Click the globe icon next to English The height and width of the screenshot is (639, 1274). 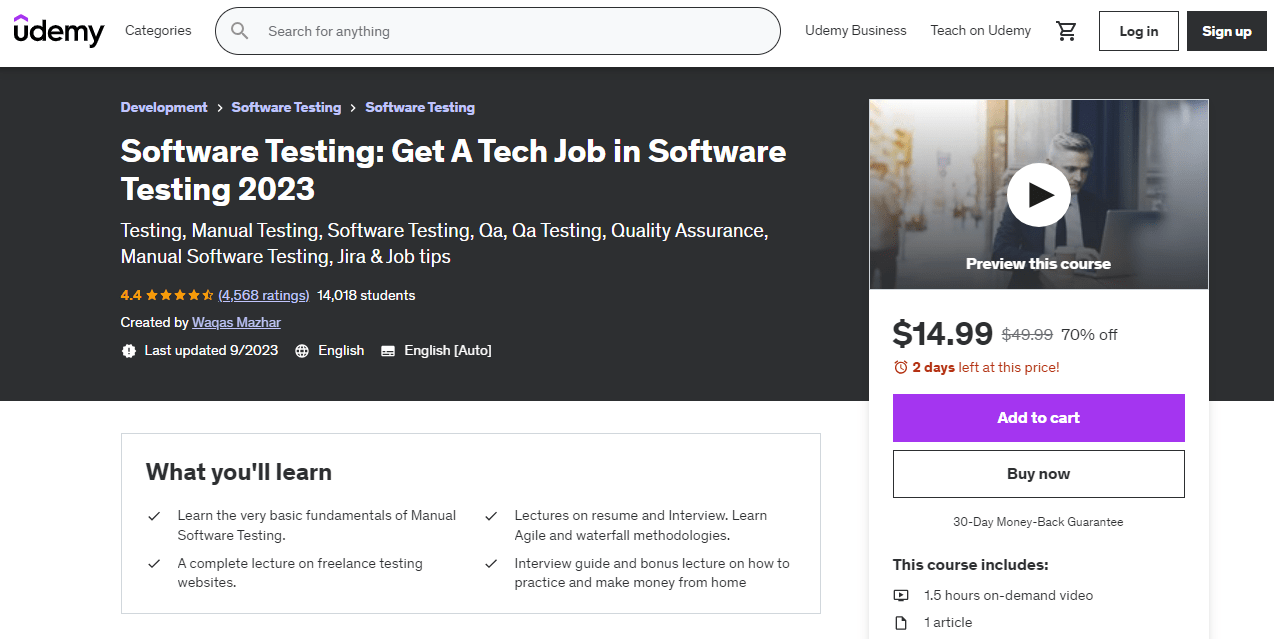300,350
